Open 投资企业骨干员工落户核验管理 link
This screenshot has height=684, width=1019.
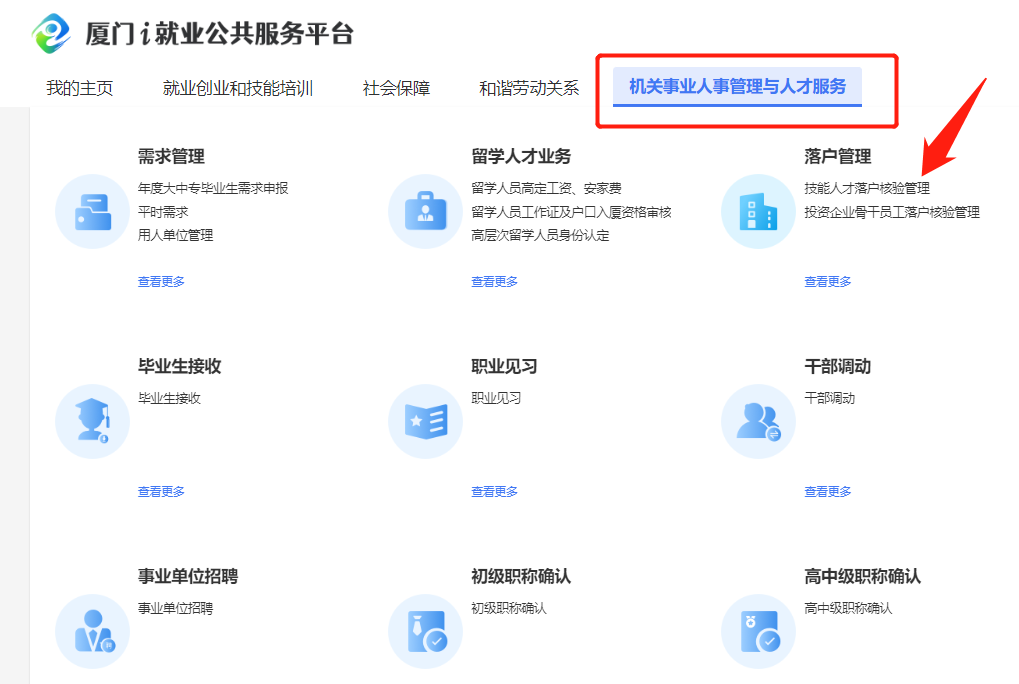[x=892, y=212]
